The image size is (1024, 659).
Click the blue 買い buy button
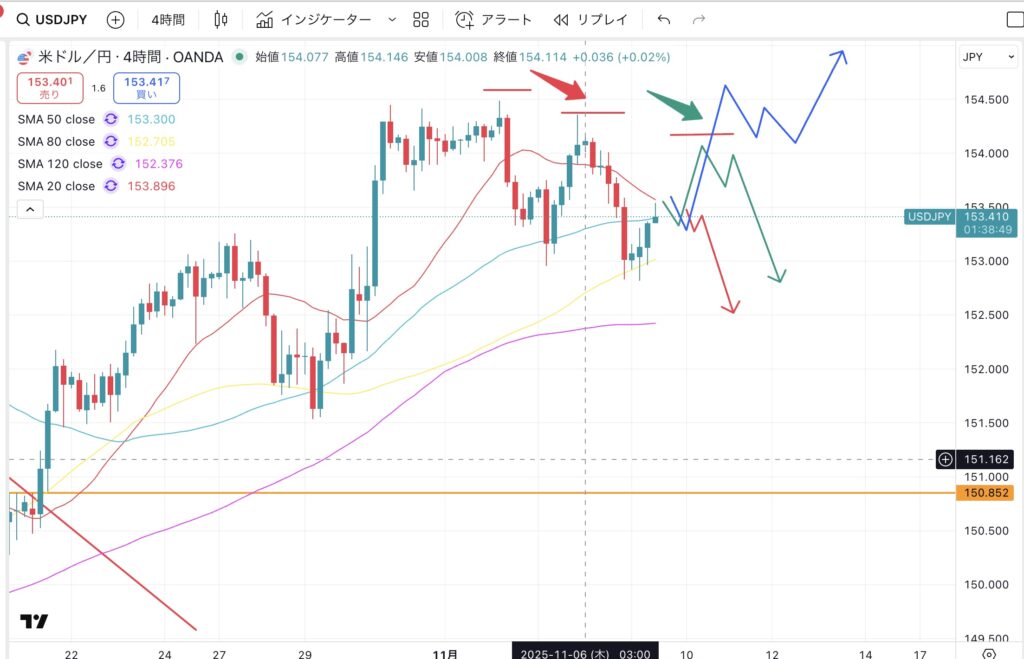click(146, 88)
